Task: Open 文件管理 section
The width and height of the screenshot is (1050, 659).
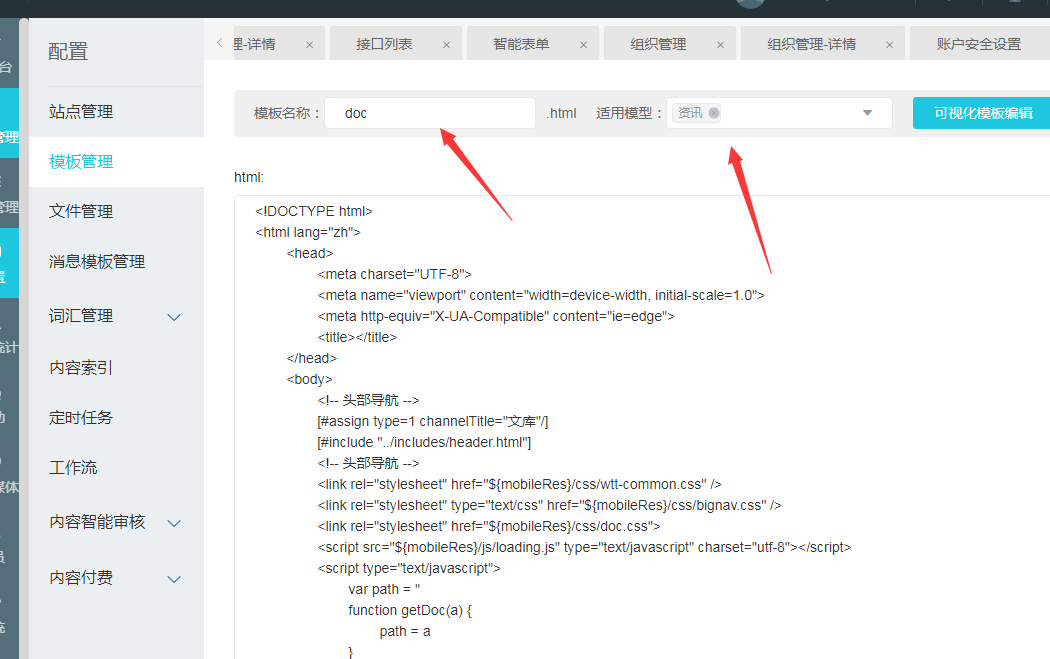Action: 81,211
